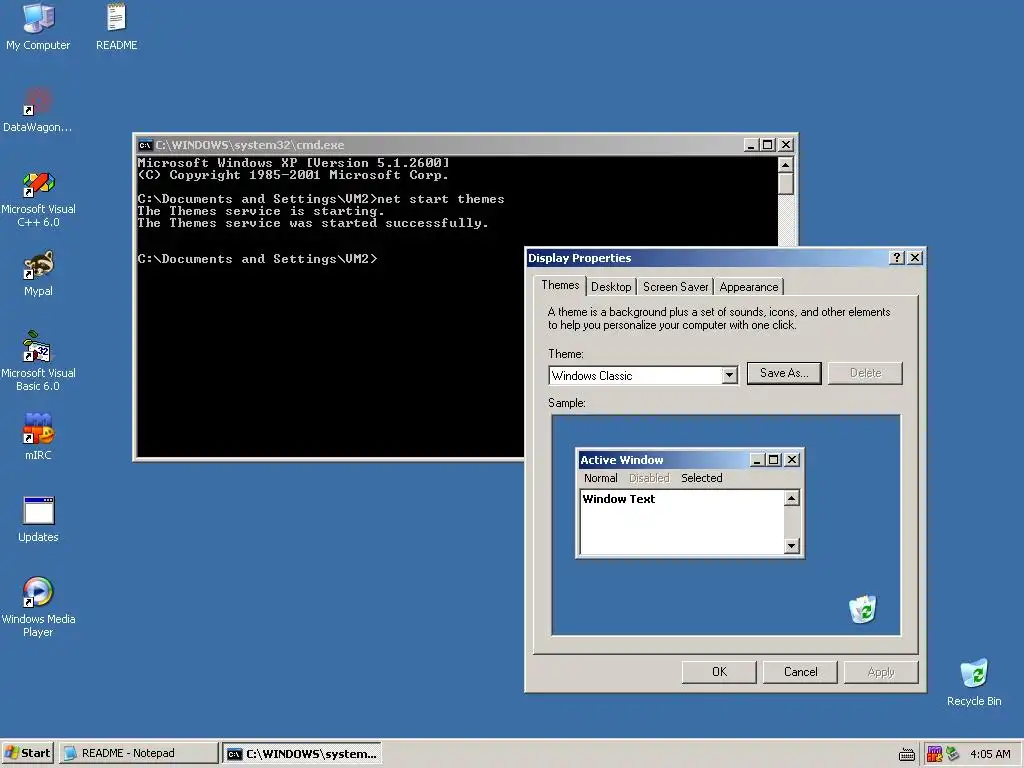Click the network connection tray icon
The image size is (1024, 768).
tap(952, 754)
